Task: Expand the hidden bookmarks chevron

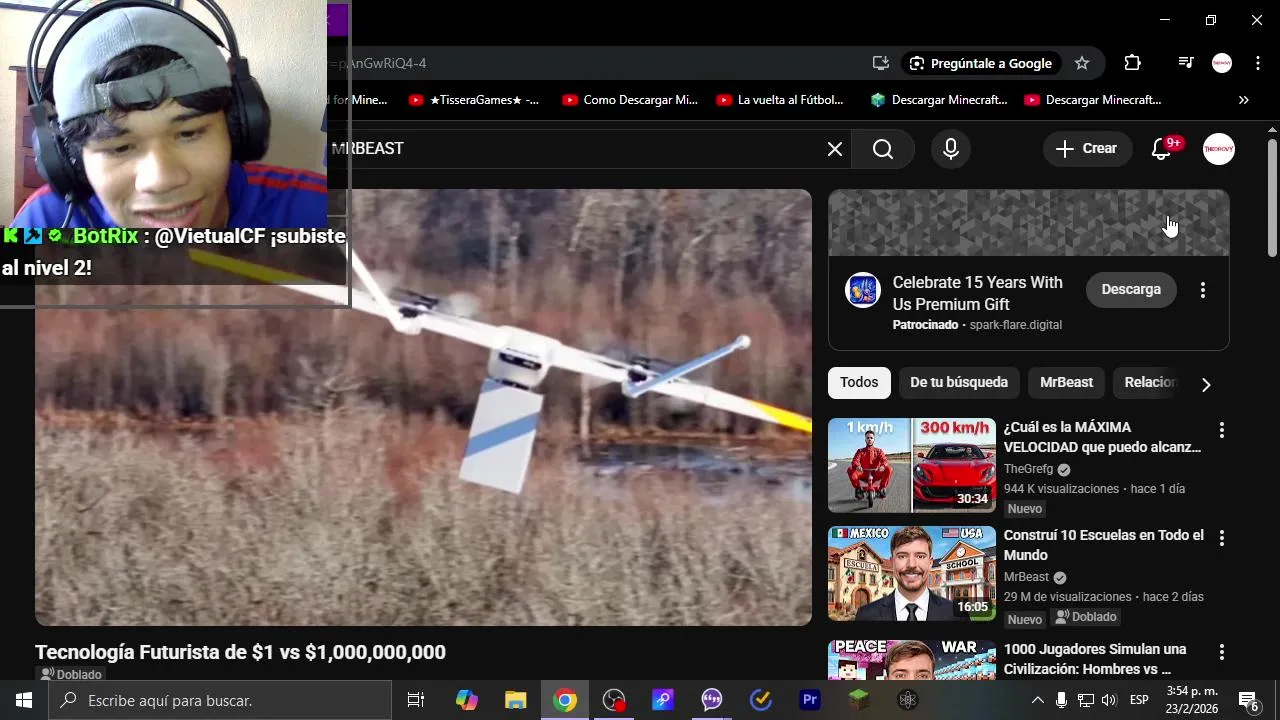Action: (x=1244, y=100)
